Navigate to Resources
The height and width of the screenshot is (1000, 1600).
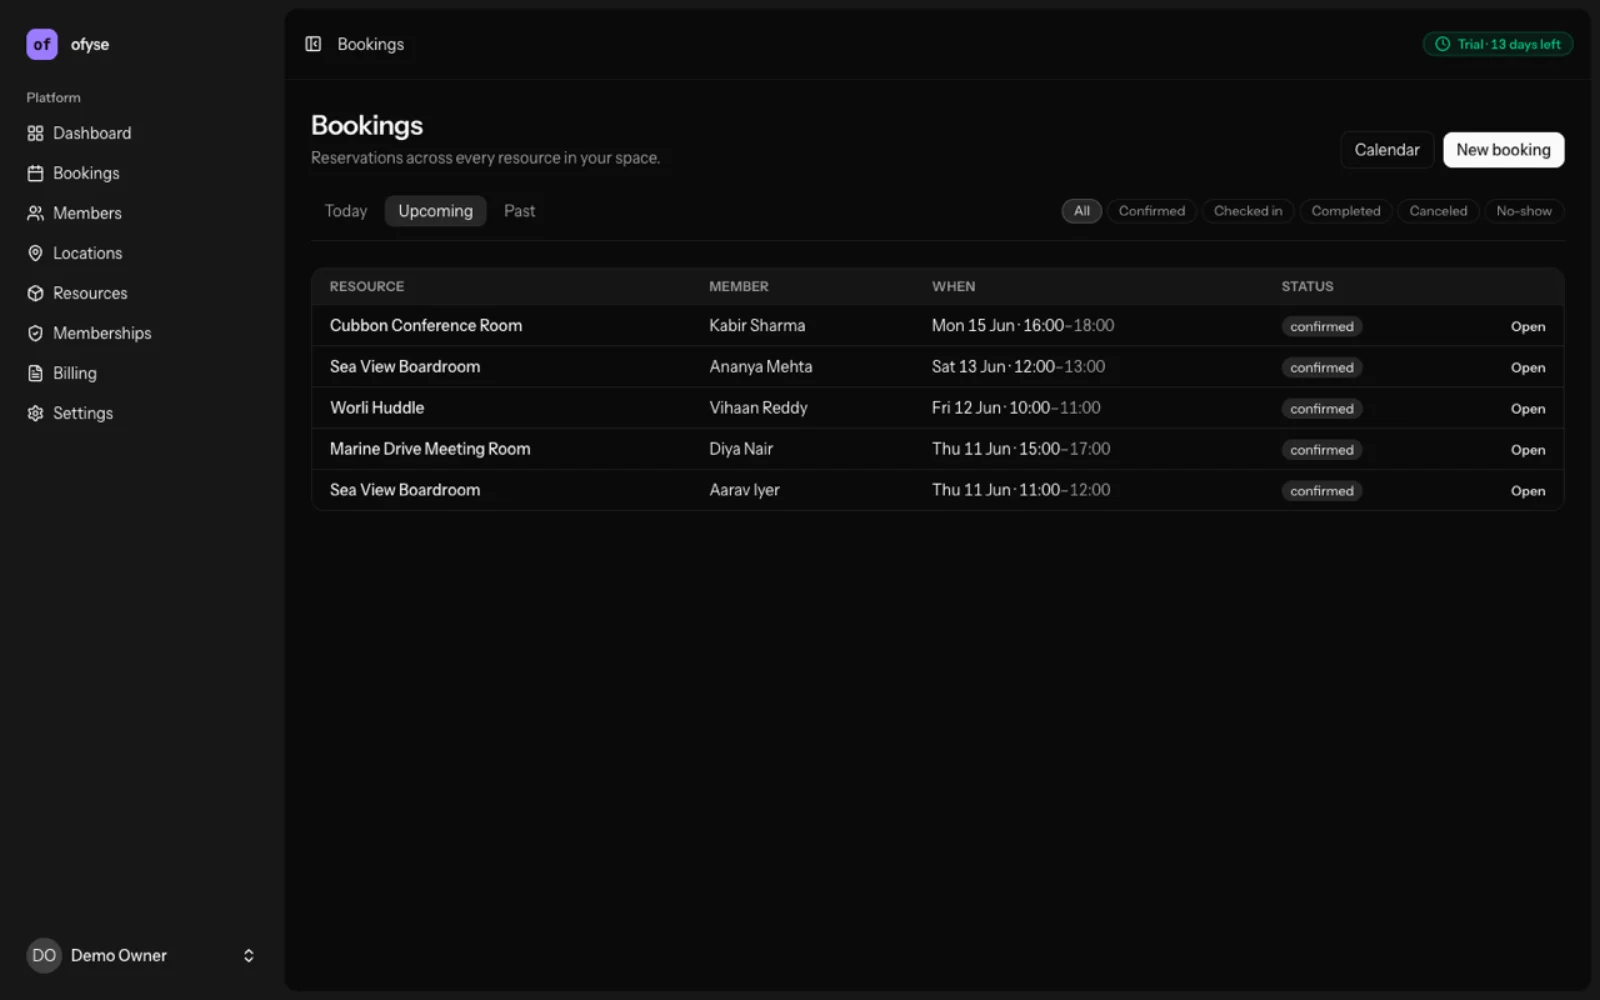tap(141, 293)
